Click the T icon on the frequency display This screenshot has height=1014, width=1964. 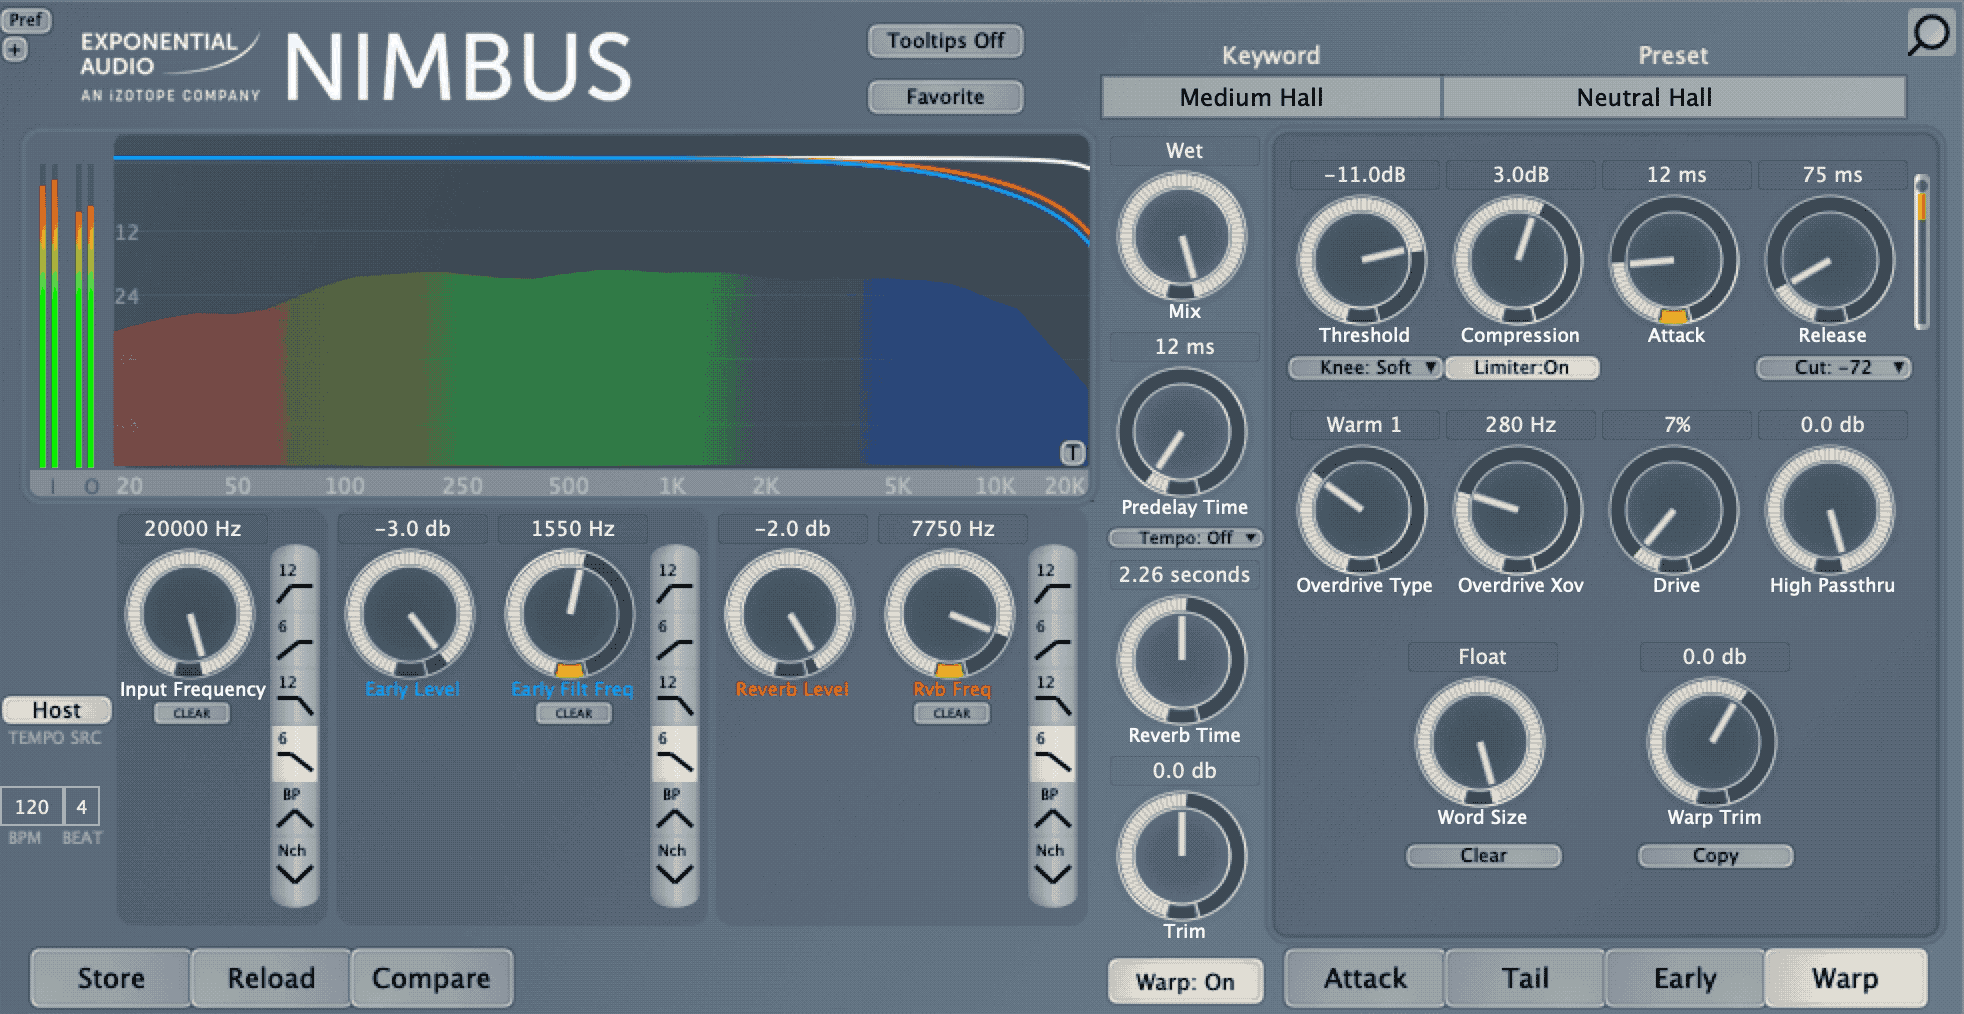(1072, 453)
